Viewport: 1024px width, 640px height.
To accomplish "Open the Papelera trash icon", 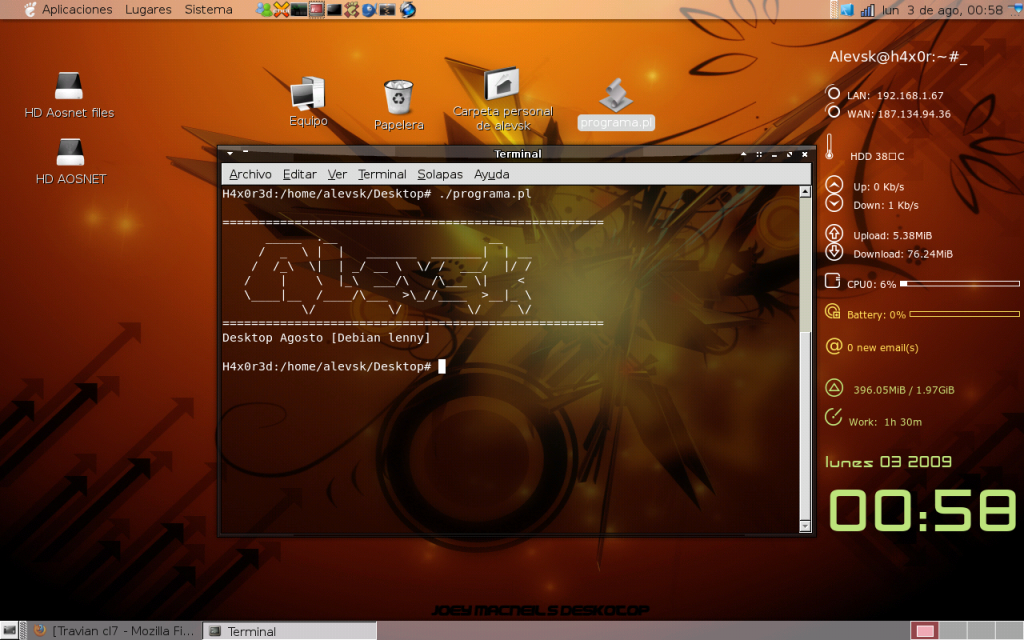I will tap(398, 98).
